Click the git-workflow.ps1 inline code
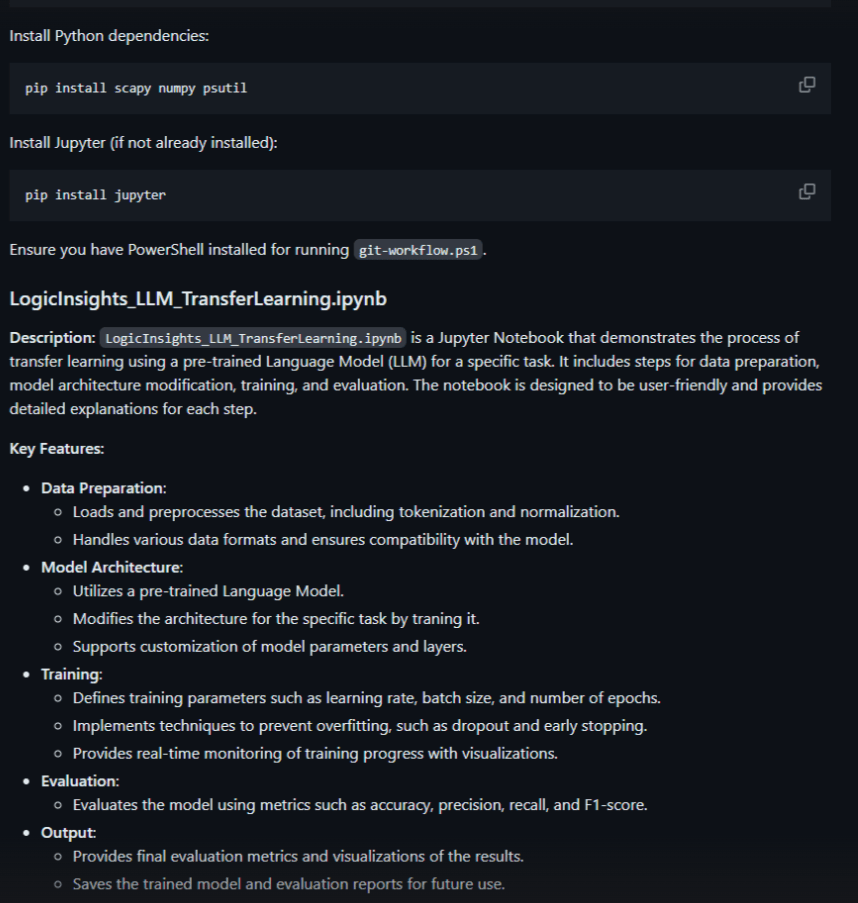The height and width of the screenshot is (903, 858). pos(418,250)
